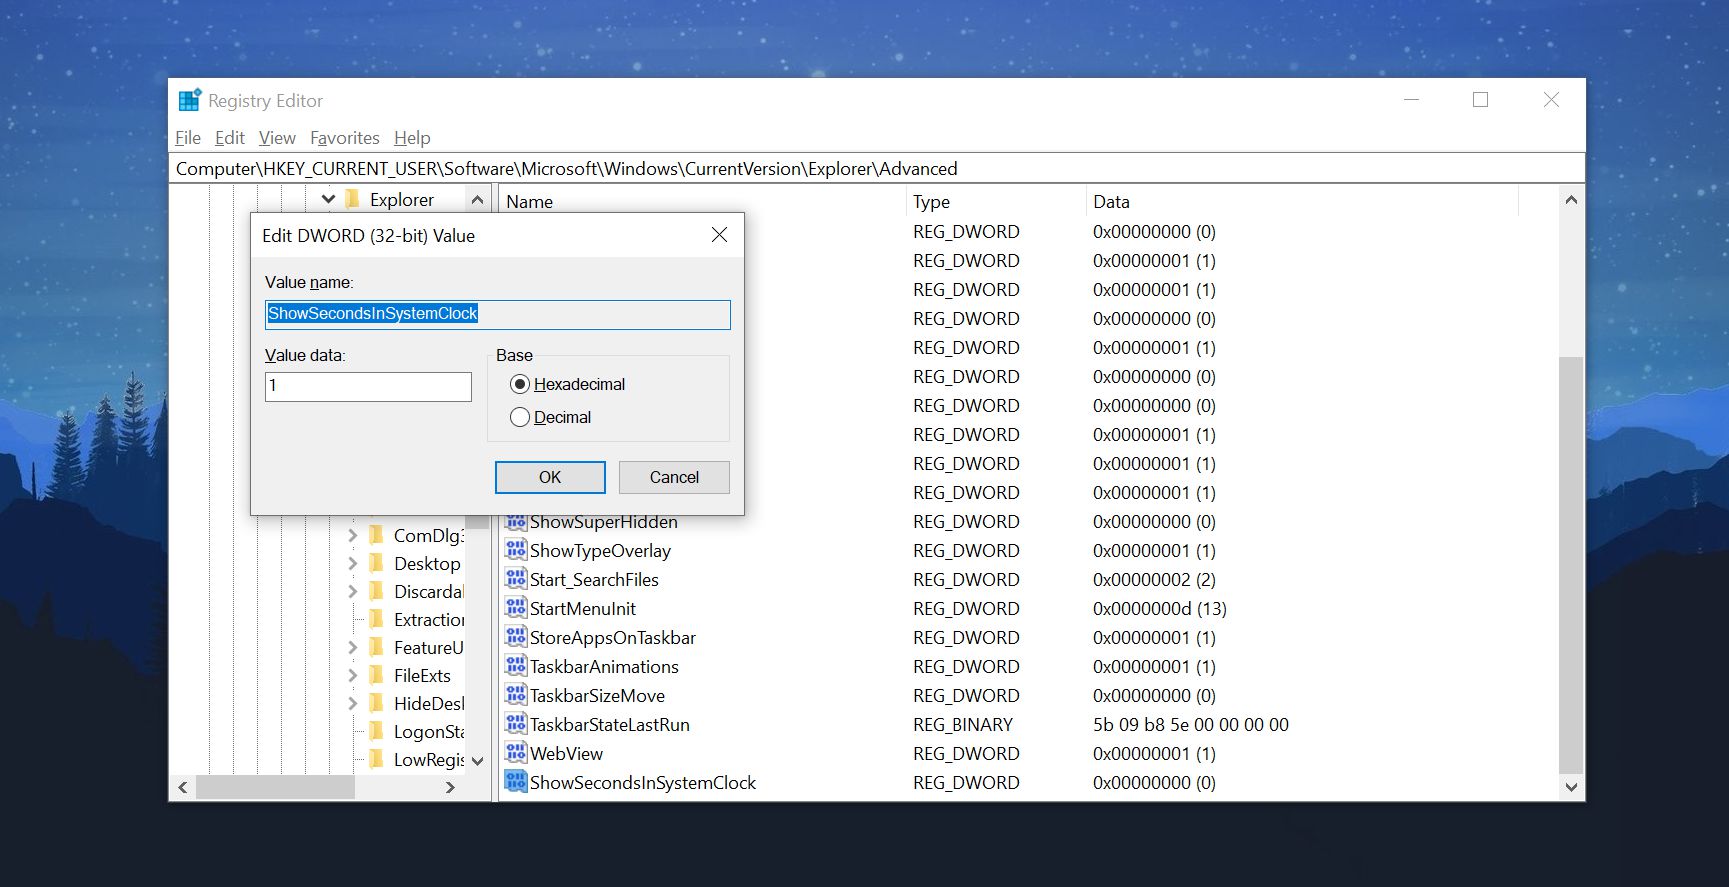Click the tree pane scroll left arrow

tap(183, 787)
